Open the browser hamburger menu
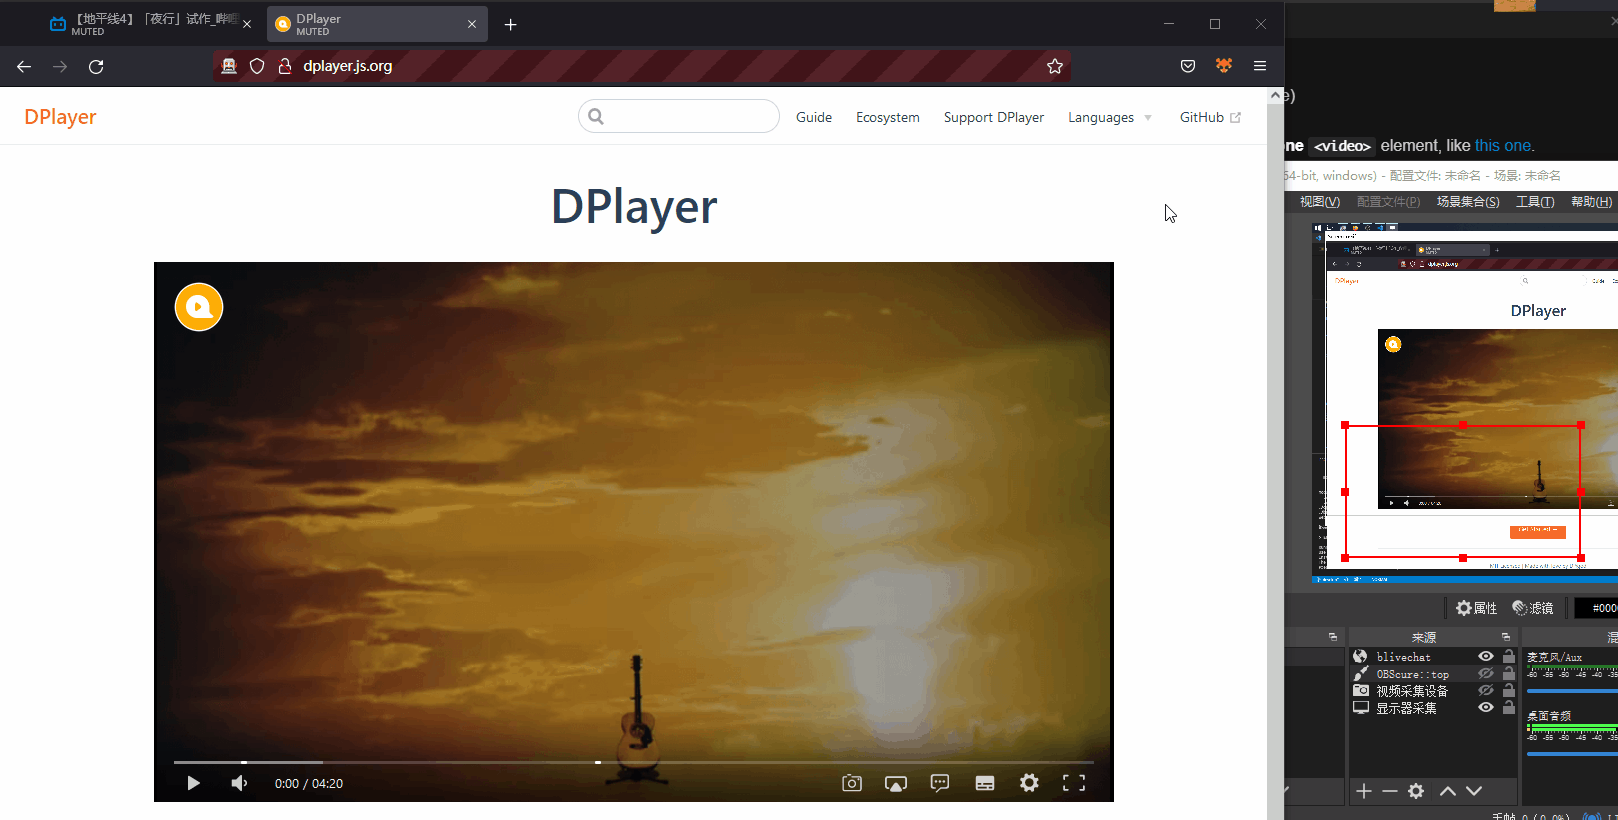Screen dimensions: 1618x820 (x=1260, y=66)
